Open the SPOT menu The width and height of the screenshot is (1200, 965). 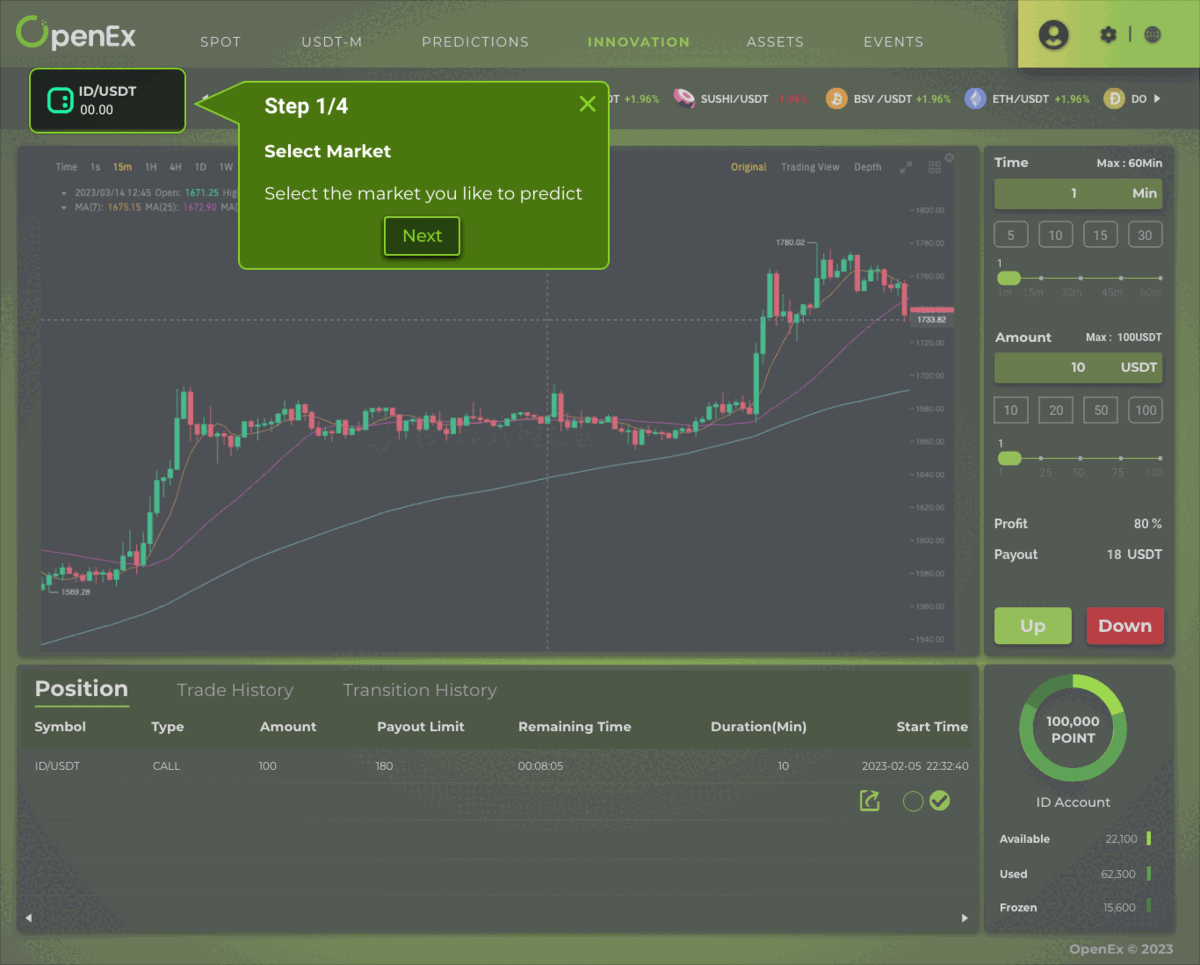[220, 42]
